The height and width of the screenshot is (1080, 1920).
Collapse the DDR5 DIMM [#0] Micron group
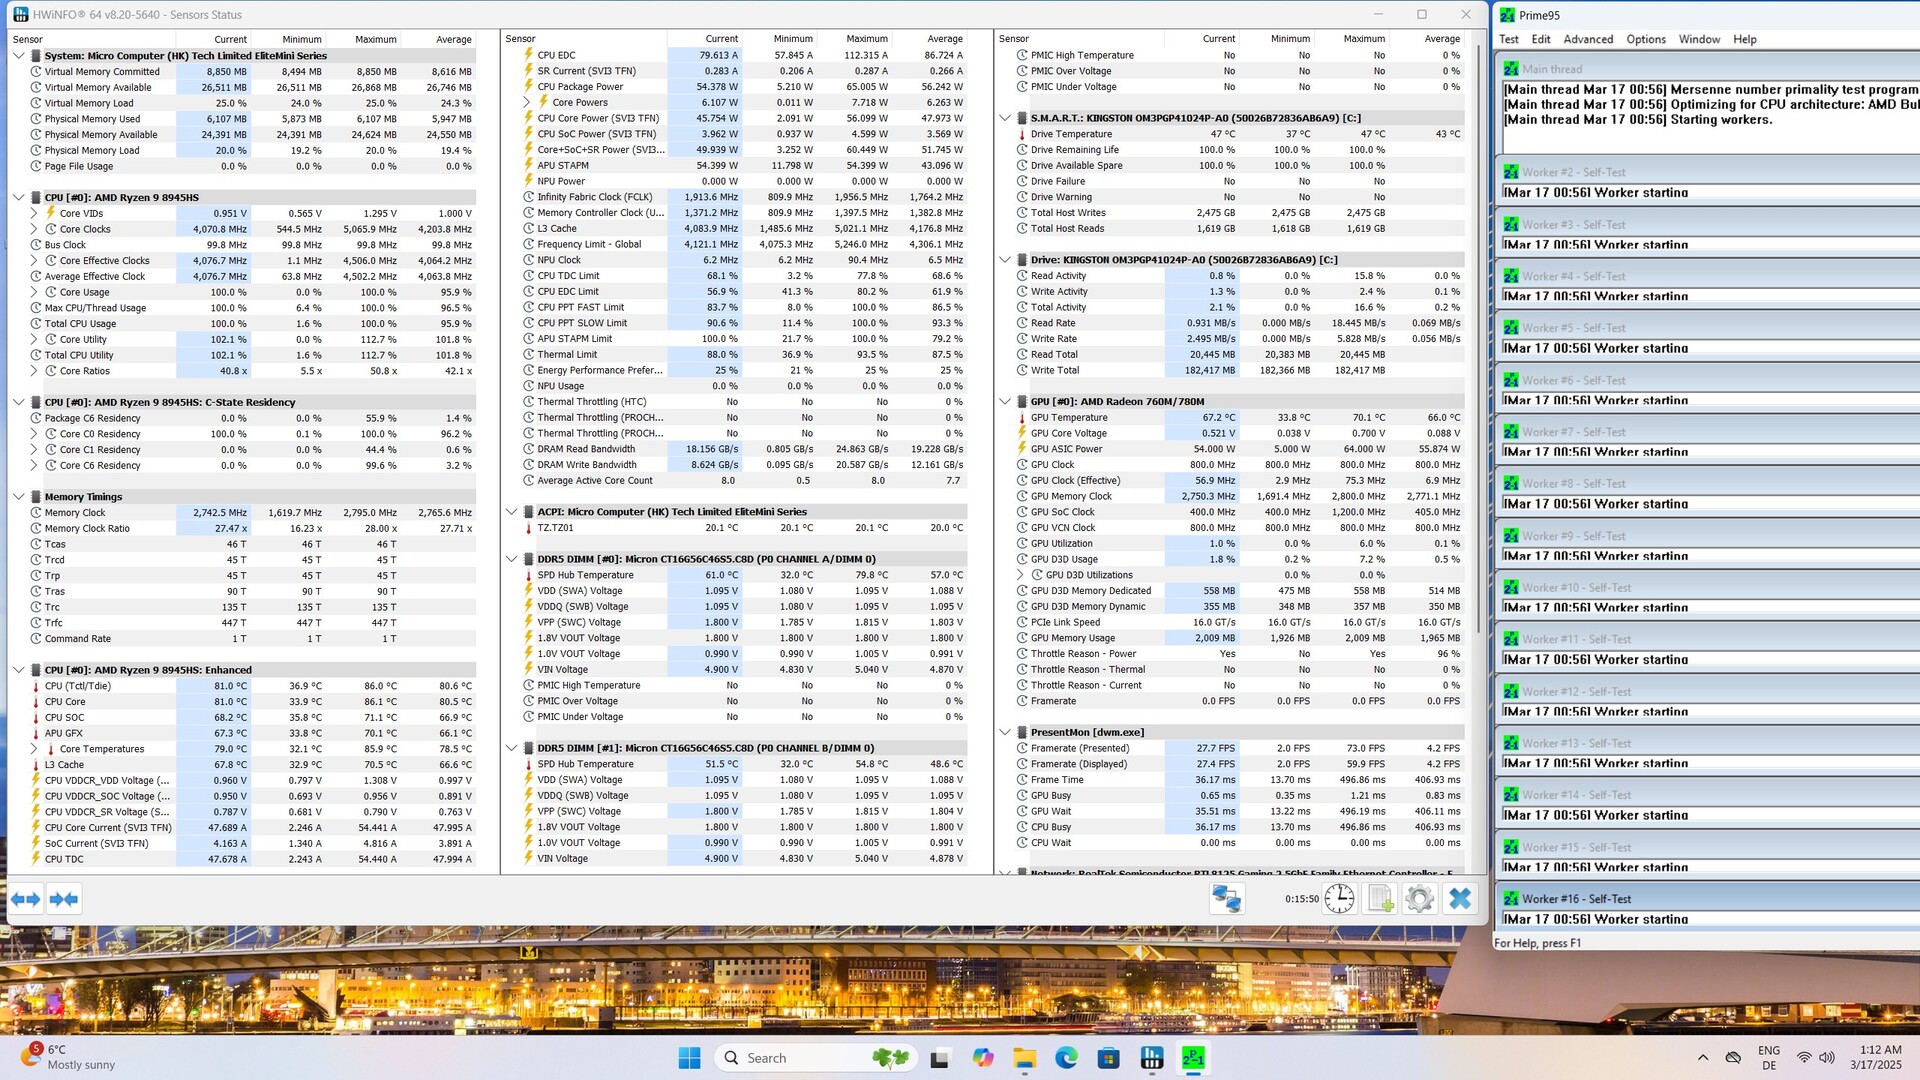512,559
